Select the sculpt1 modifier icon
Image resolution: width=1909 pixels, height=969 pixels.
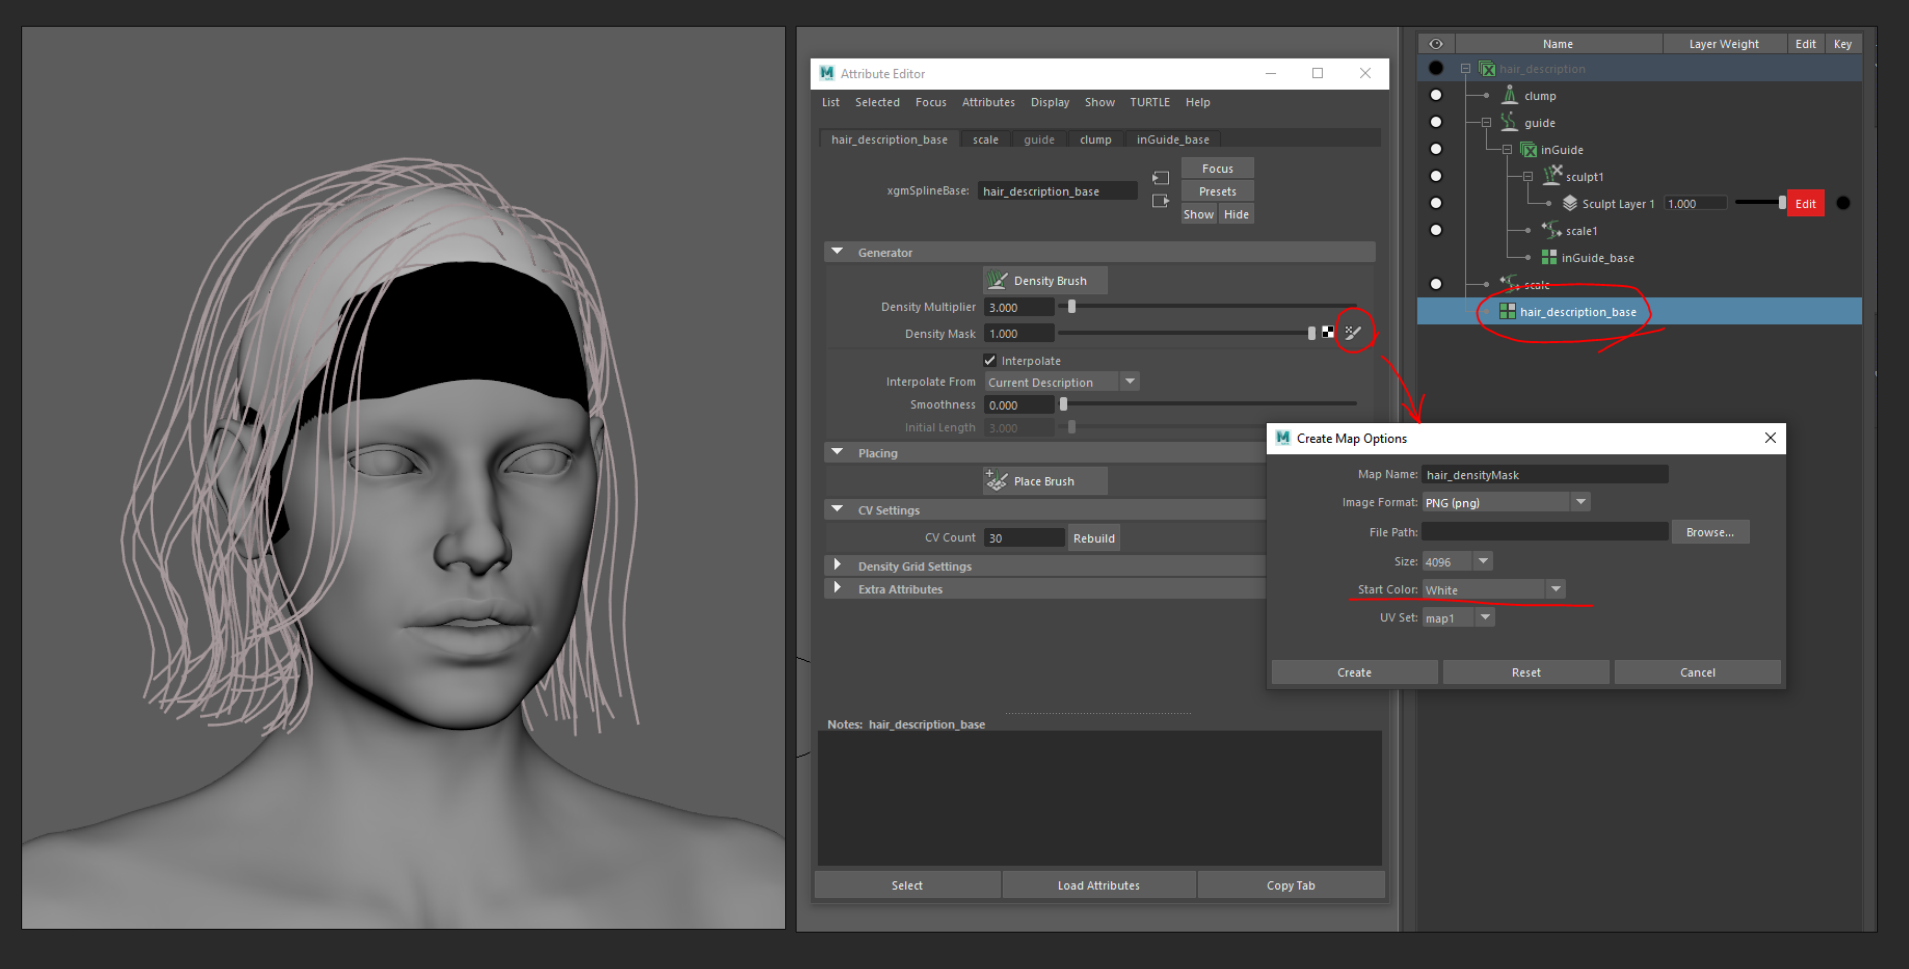point(1552,176)
